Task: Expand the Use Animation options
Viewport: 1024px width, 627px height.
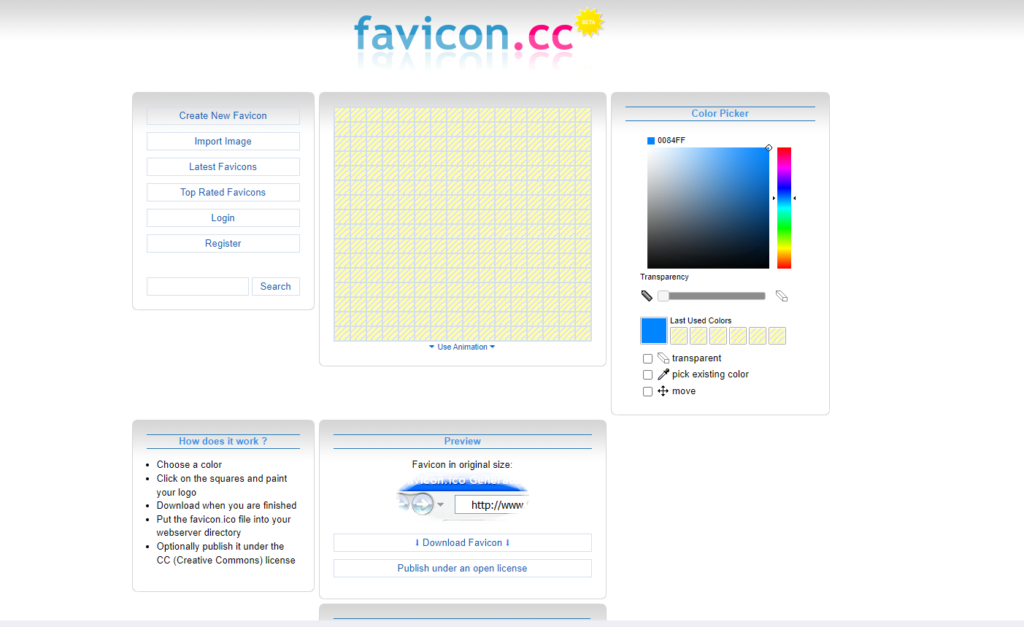Action: [462, 347]
